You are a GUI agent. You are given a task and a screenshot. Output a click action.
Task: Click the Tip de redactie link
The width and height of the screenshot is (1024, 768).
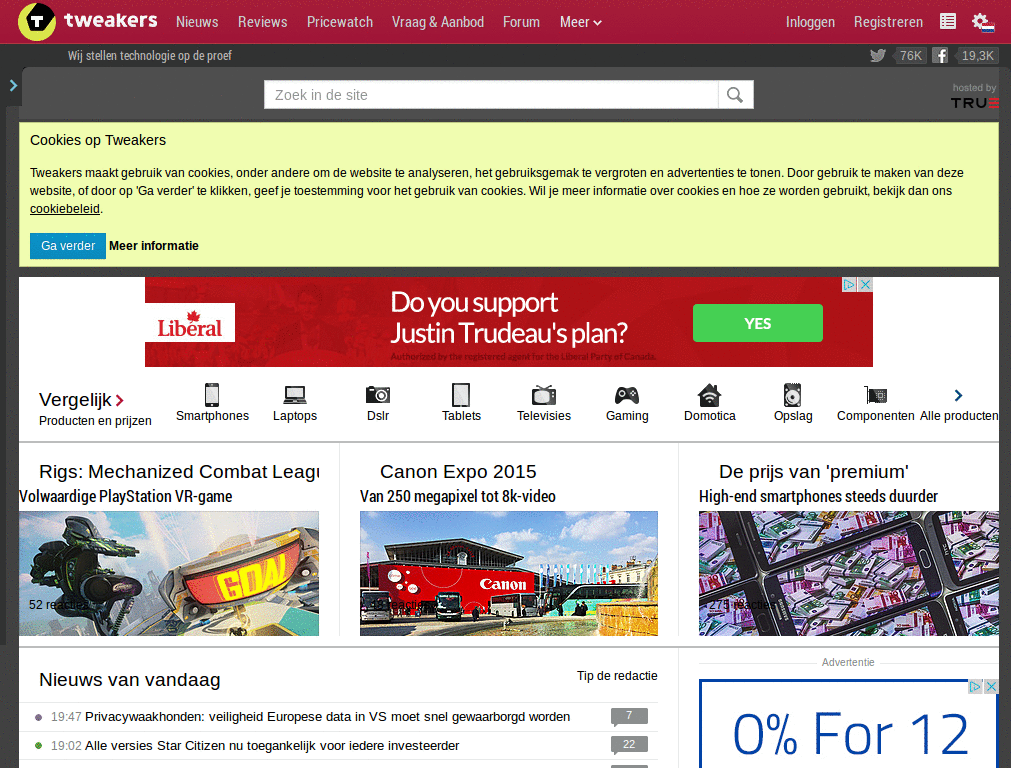(617, 676)
